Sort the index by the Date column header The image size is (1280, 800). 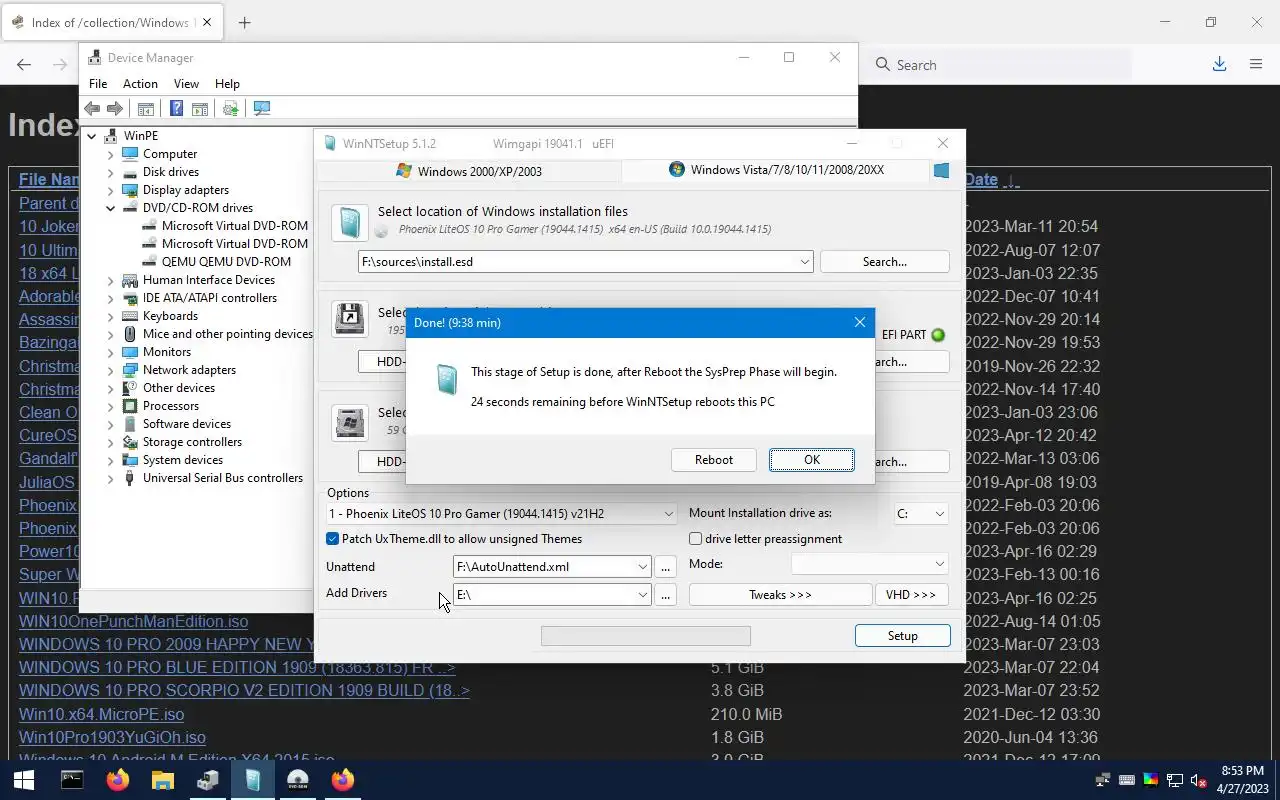981,180
